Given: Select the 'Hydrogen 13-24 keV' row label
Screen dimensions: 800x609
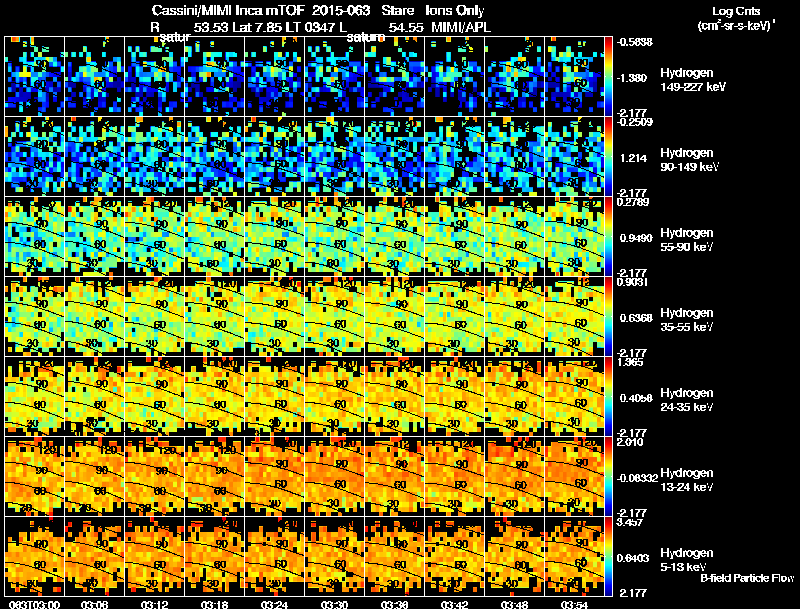Looking at the screenshot, I should tap(687, 480).
